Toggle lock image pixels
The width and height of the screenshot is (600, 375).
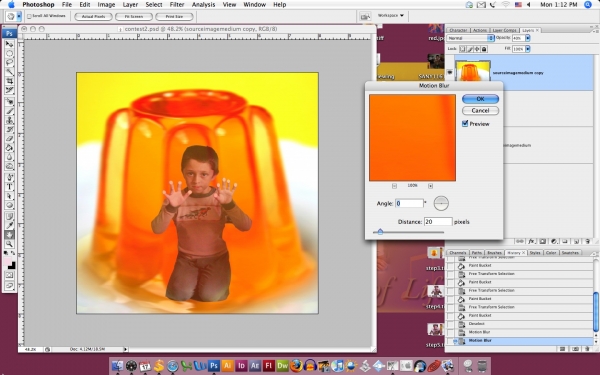pyautogui.click(x=470, y=49)
